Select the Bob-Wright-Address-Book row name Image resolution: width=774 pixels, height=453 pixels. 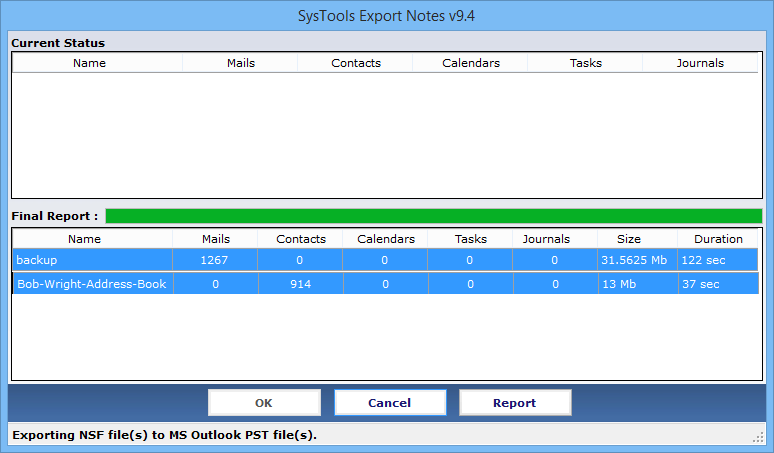point(93,284)
